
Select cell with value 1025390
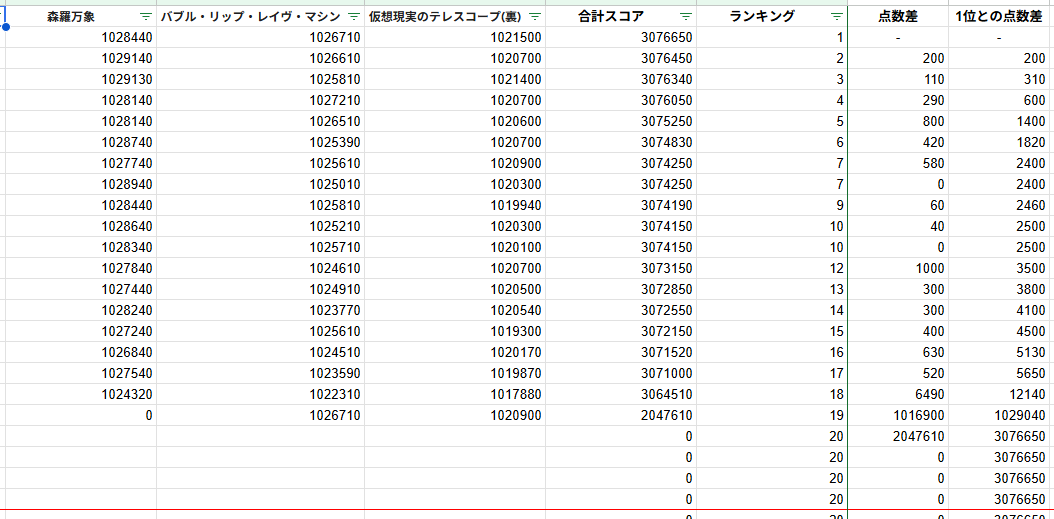click(x=261, y=142)
